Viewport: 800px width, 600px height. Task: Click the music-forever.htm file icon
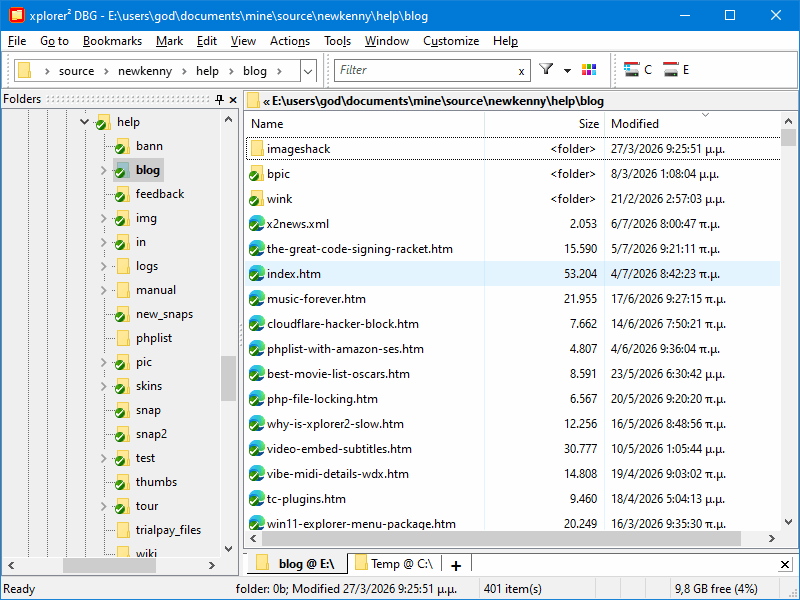pyautogui.click(x=256, y=298)
